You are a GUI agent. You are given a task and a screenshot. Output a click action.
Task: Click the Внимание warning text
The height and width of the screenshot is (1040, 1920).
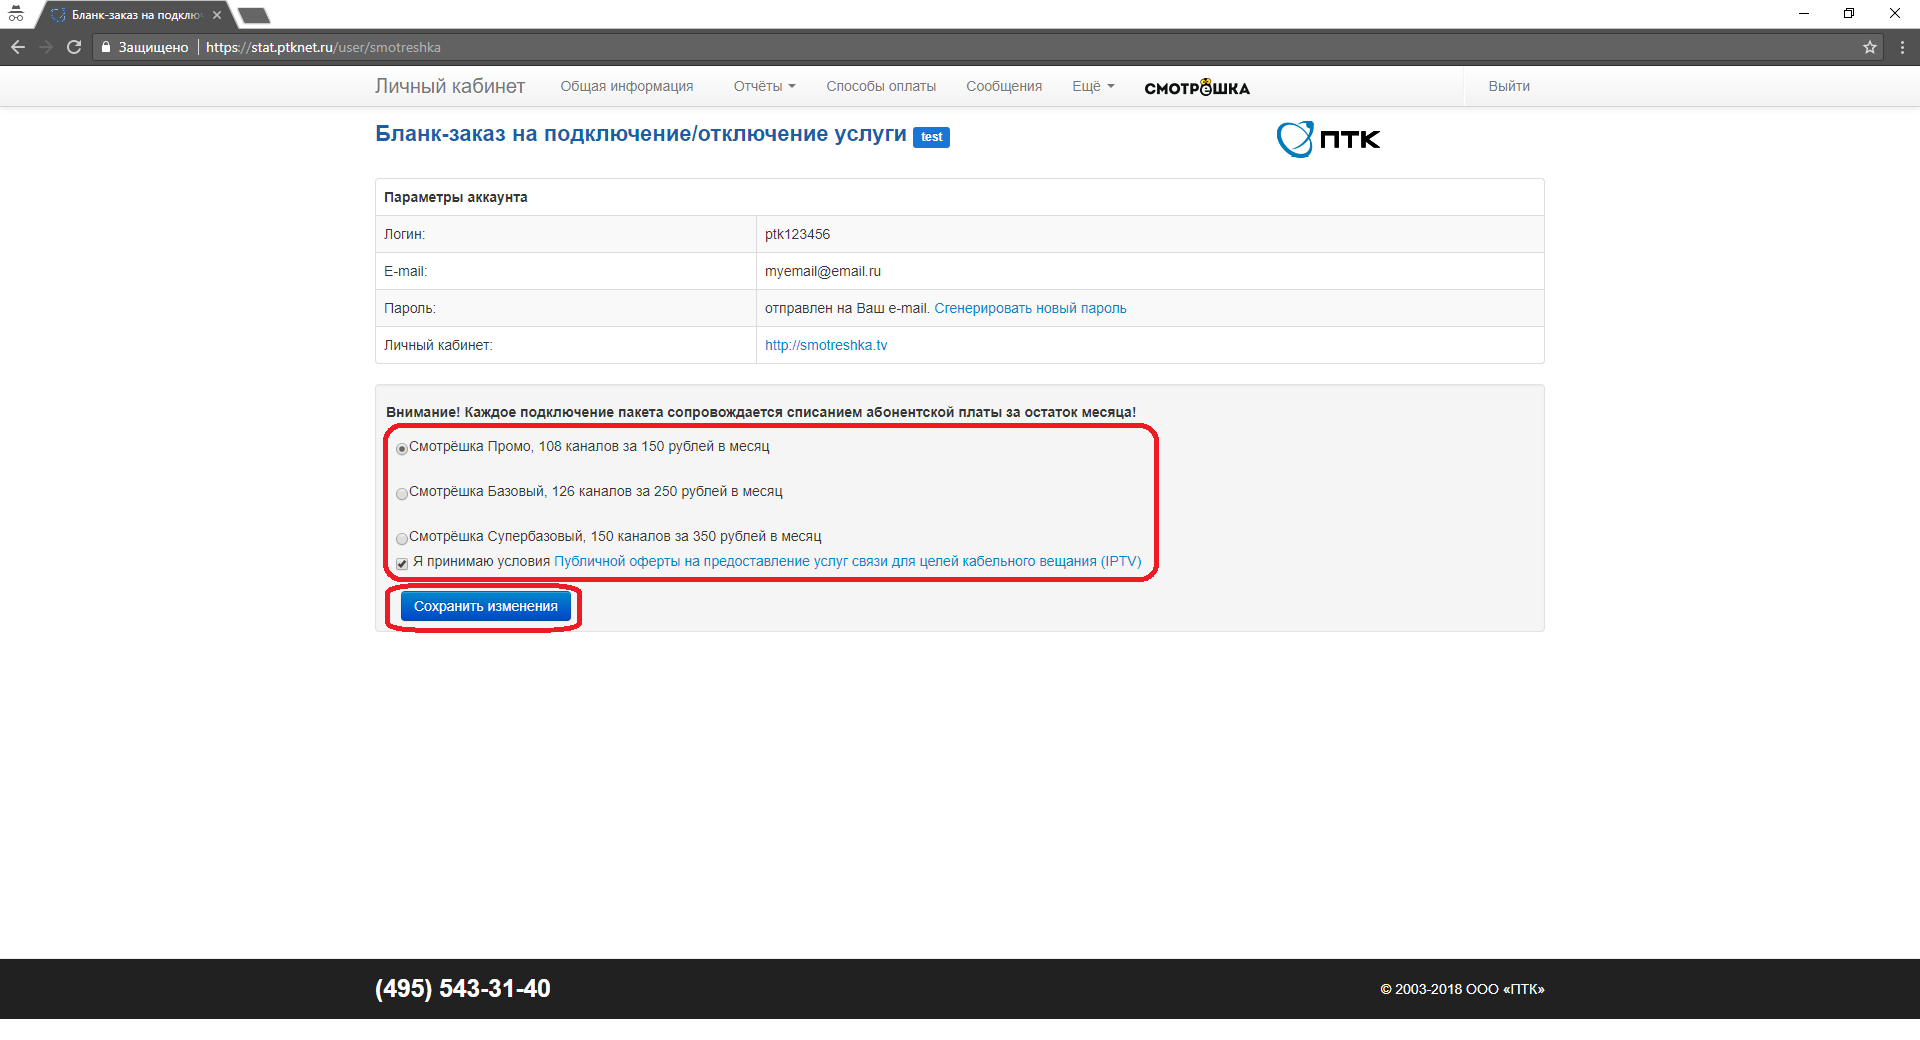click(x=761, y=412)
